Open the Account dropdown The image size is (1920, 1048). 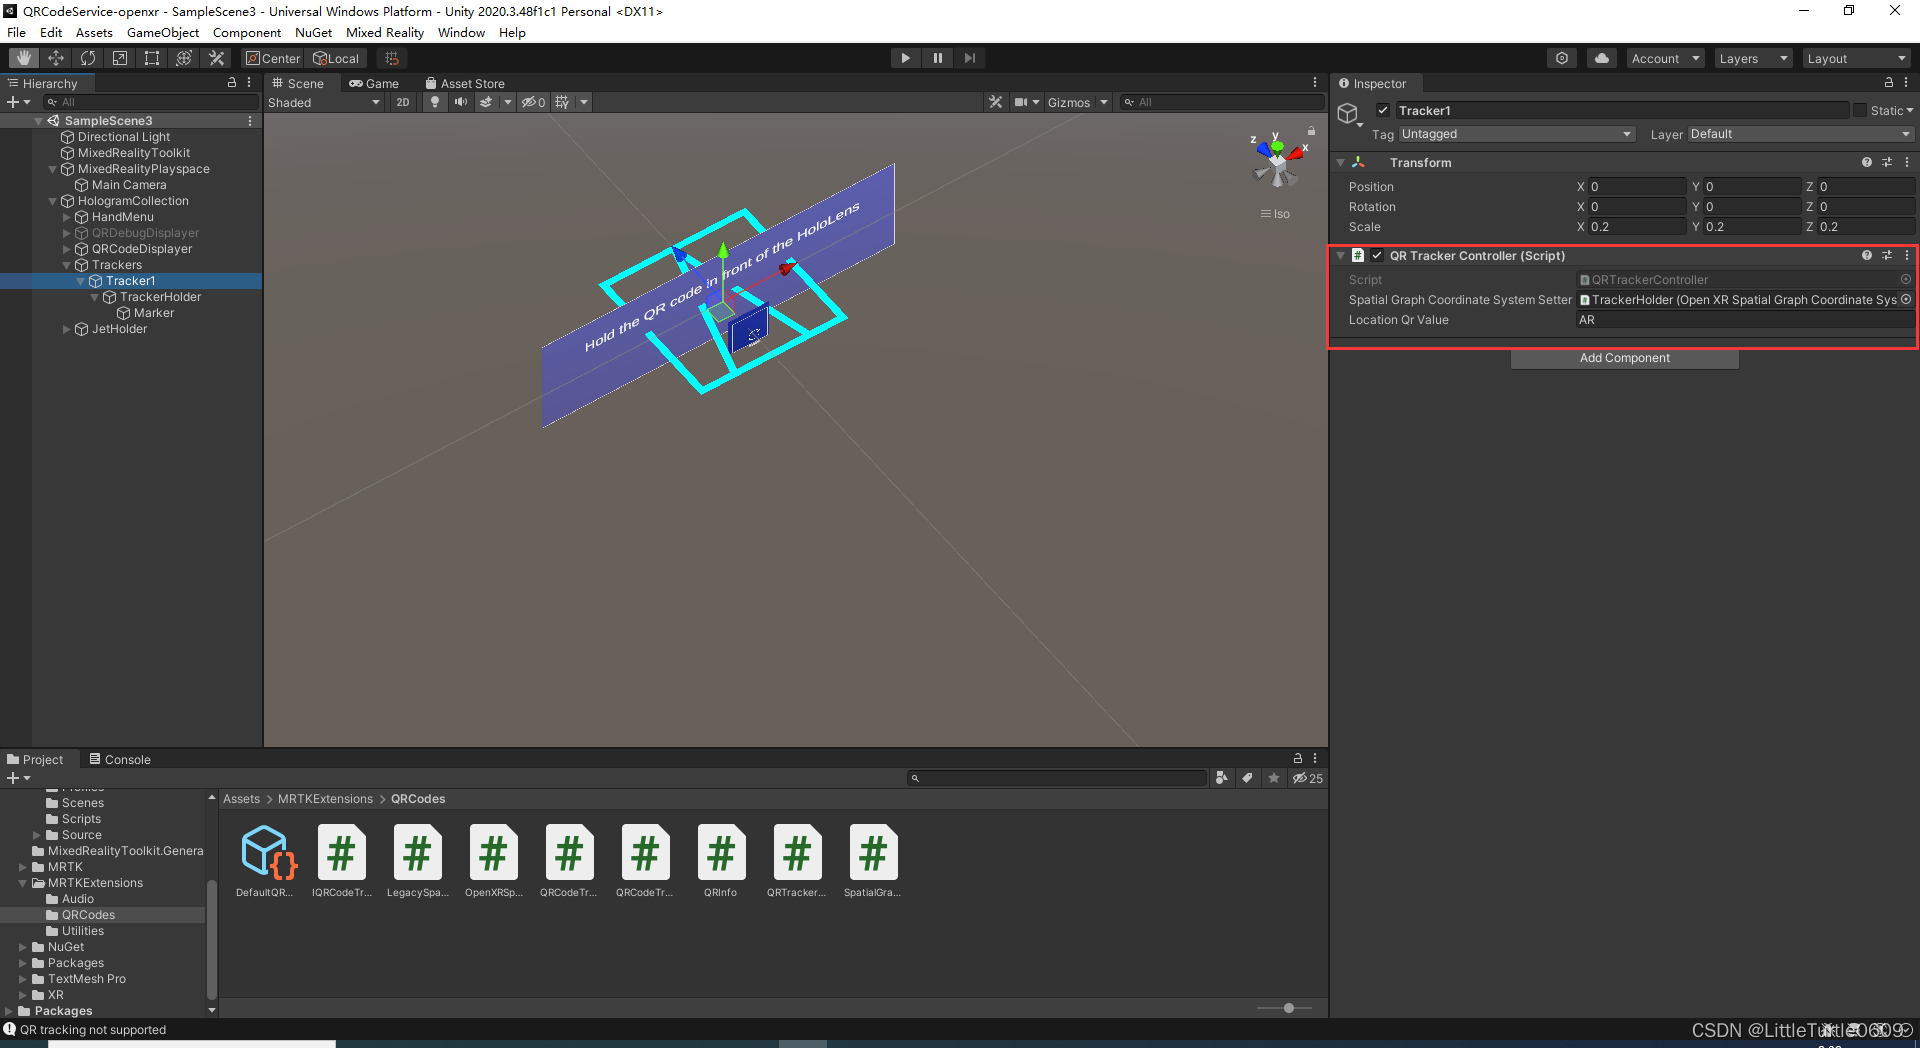pos(1665,58)
